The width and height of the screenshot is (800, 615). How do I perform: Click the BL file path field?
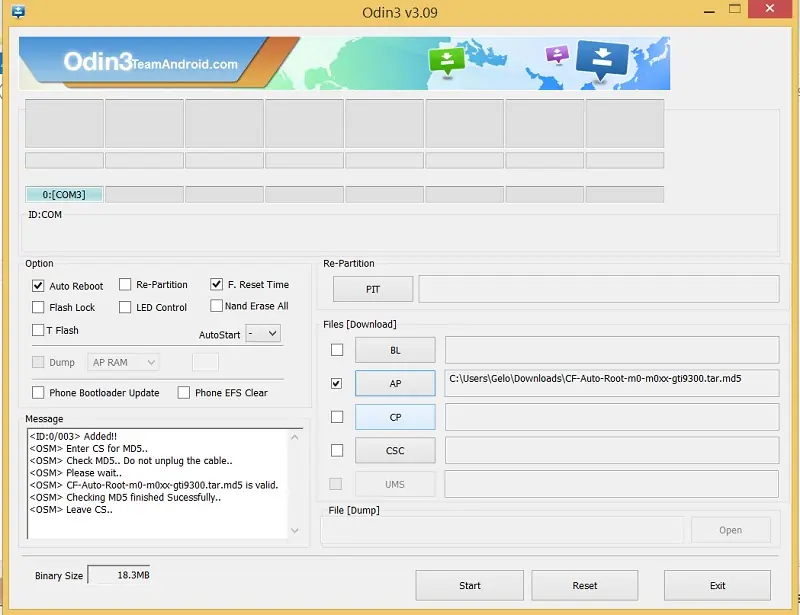pos(612,350)
